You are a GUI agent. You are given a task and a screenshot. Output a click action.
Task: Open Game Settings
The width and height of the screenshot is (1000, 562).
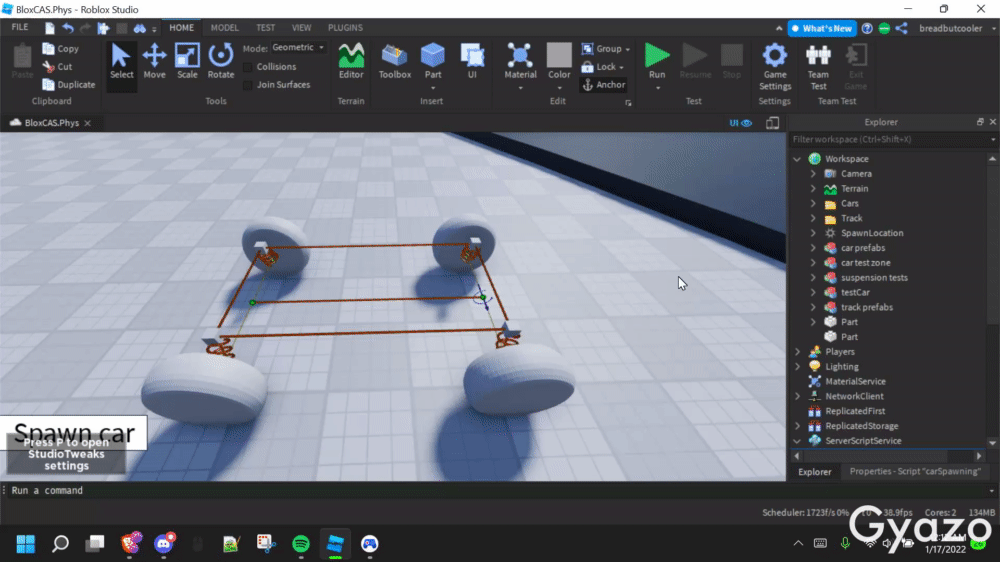click(x=775, y=67)
